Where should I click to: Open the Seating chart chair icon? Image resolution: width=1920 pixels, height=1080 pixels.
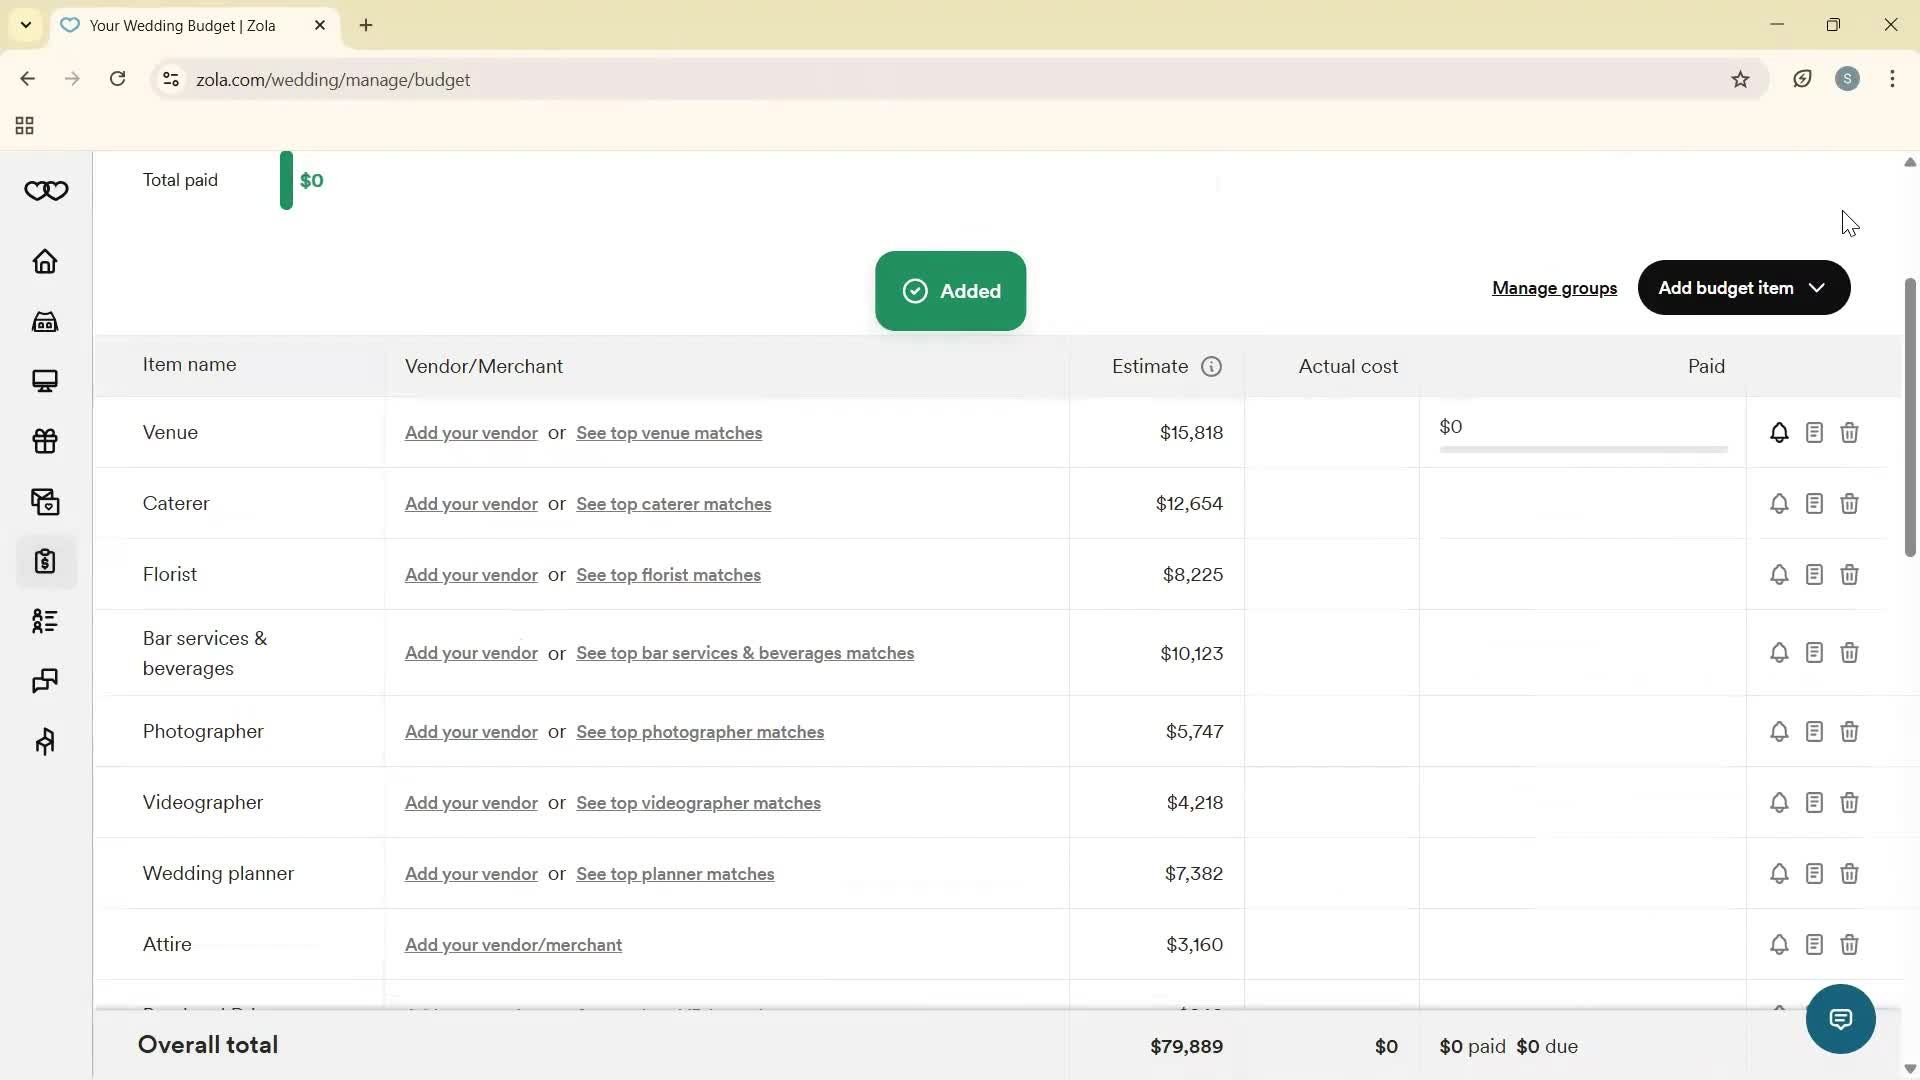tap(46, 741)
